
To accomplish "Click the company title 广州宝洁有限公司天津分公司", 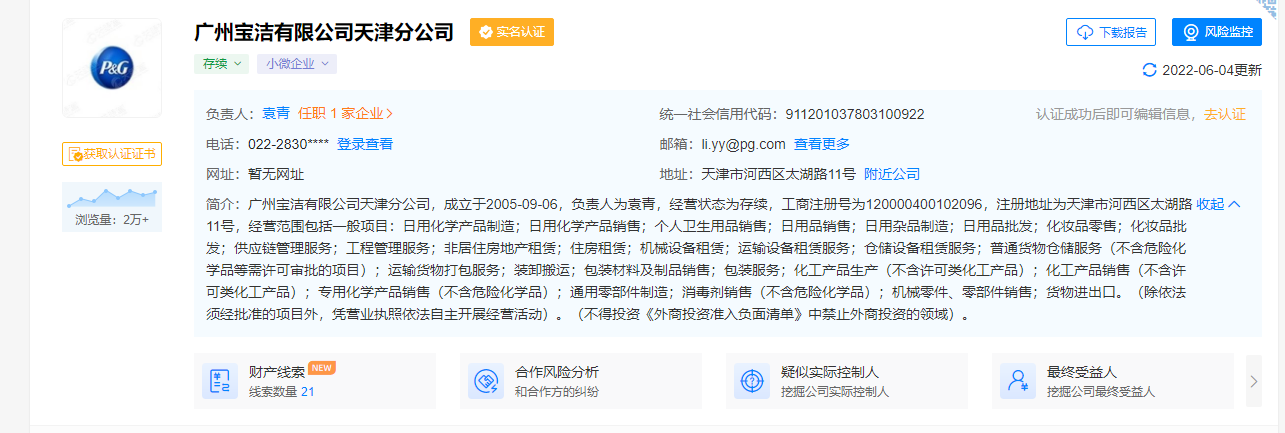I will click(325, 32).
